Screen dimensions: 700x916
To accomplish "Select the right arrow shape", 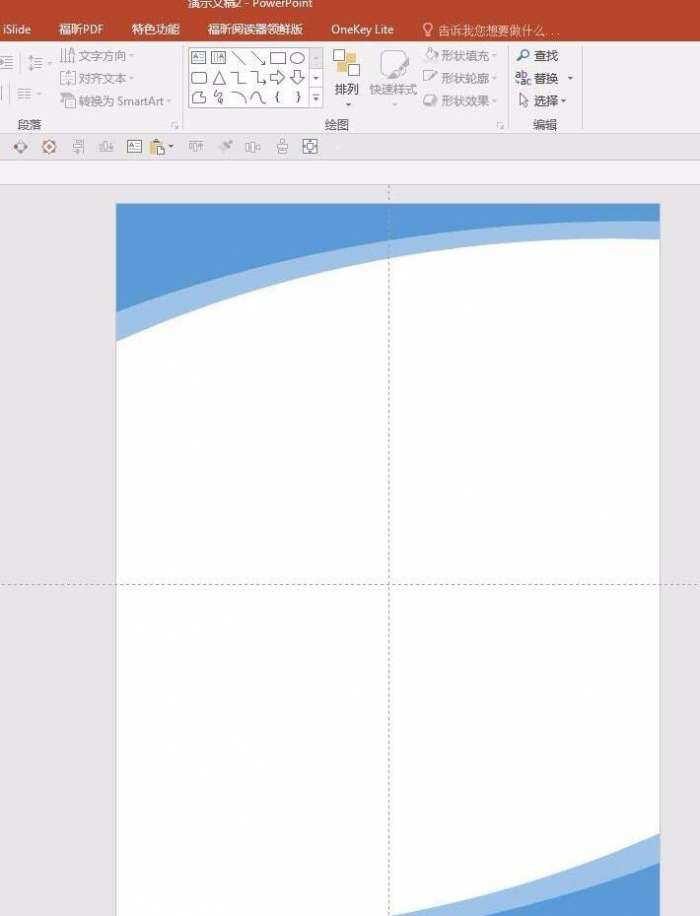I will coord(278,77).
